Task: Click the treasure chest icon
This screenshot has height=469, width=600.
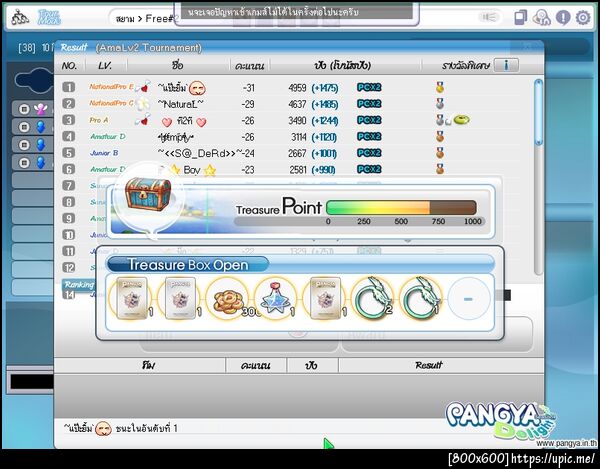Action: [148, 193]
